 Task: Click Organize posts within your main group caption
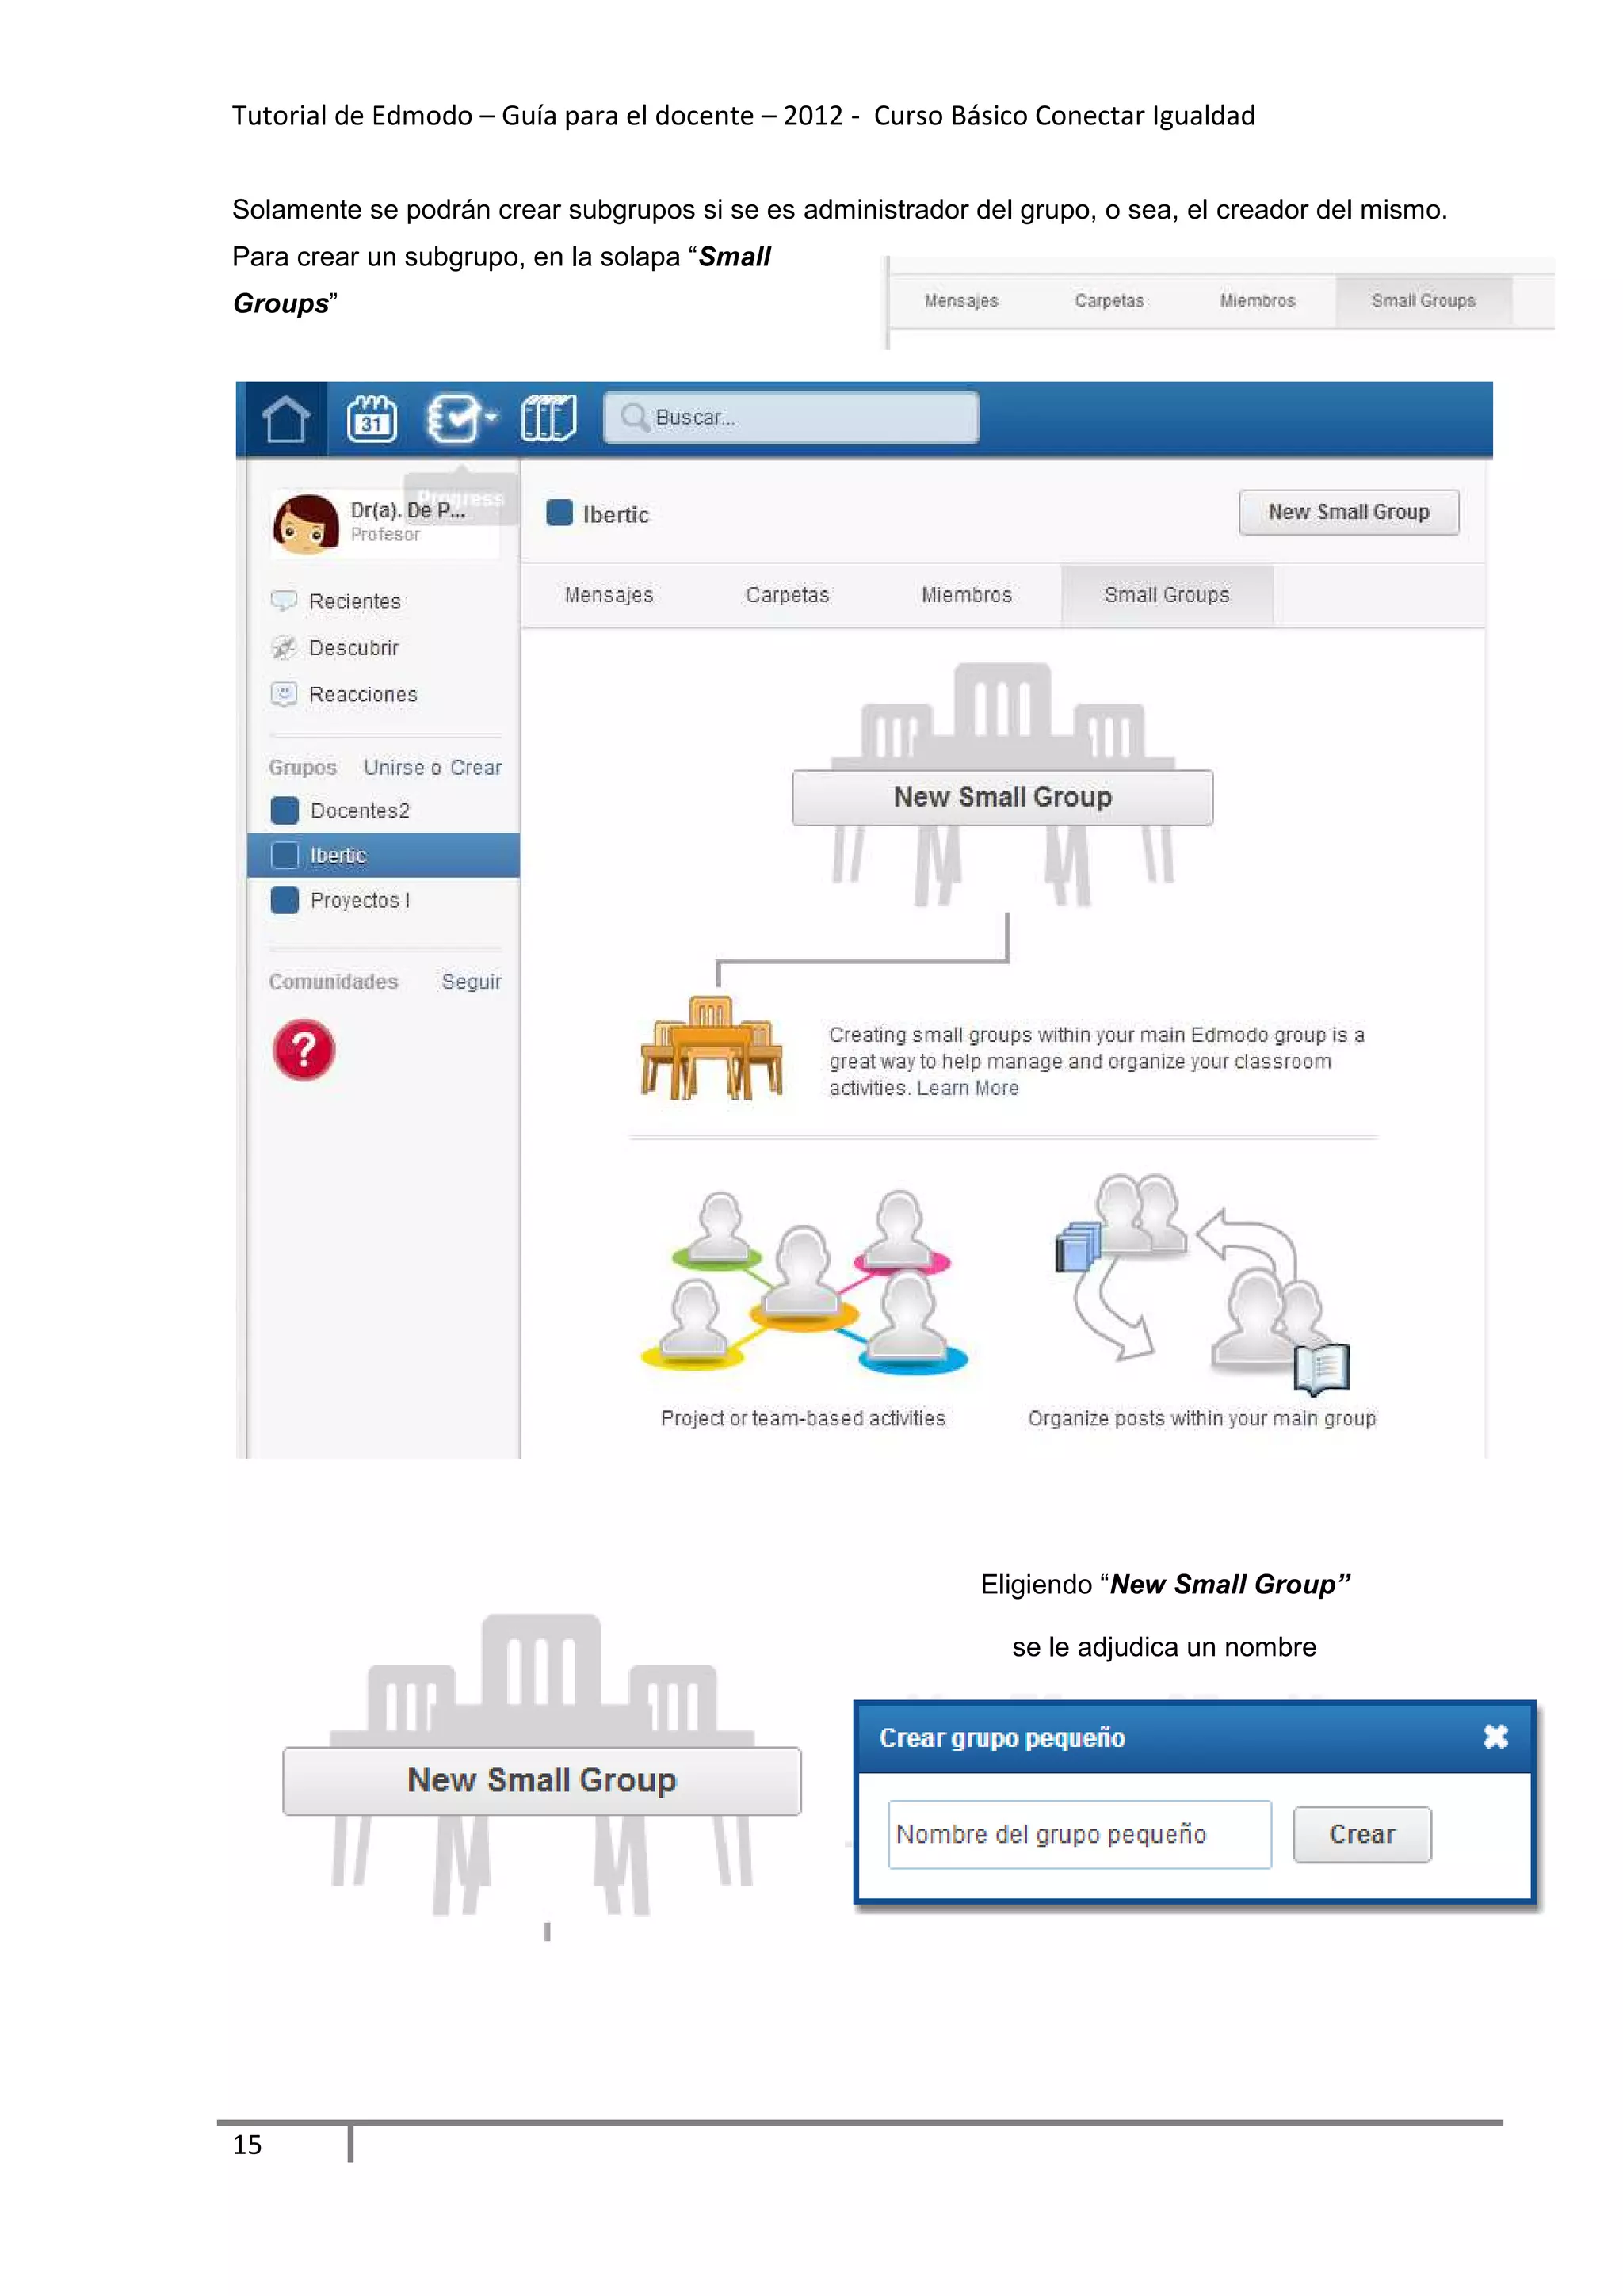pos(1201,1418)
